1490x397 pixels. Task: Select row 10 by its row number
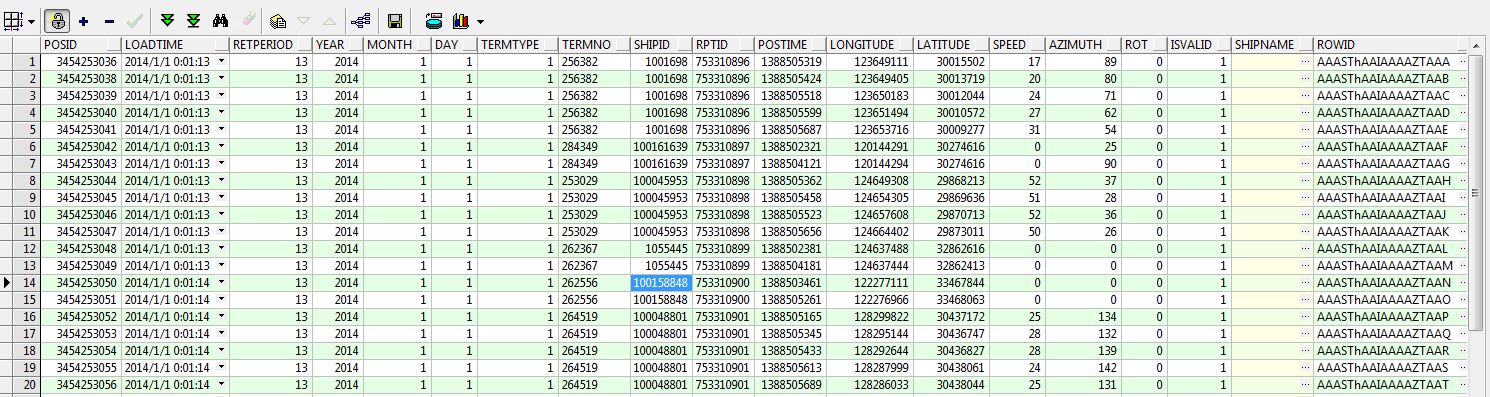pos(26,215)
